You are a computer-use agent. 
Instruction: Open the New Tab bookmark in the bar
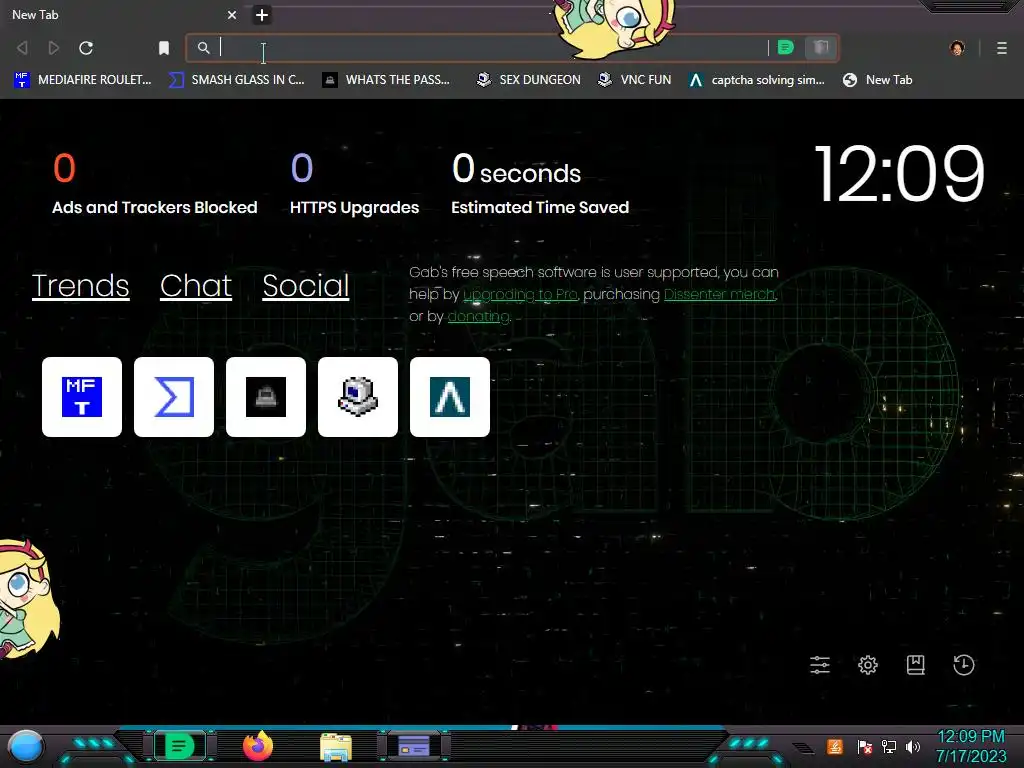pyautogui.click(x=878, y=80)
